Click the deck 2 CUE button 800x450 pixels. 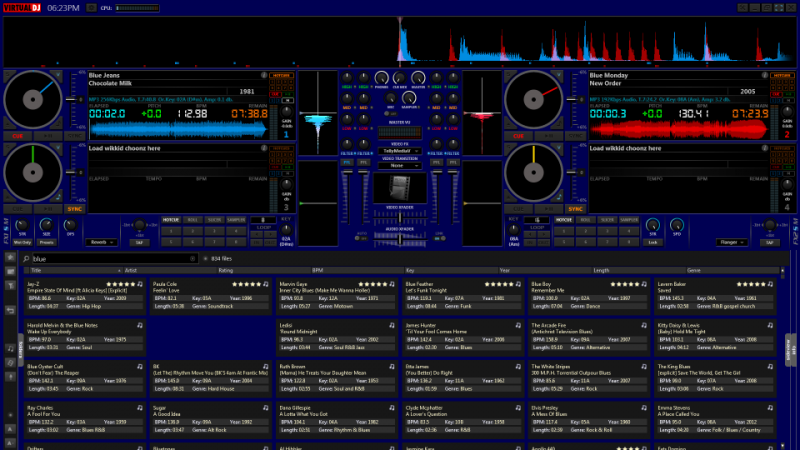[519, 136]
